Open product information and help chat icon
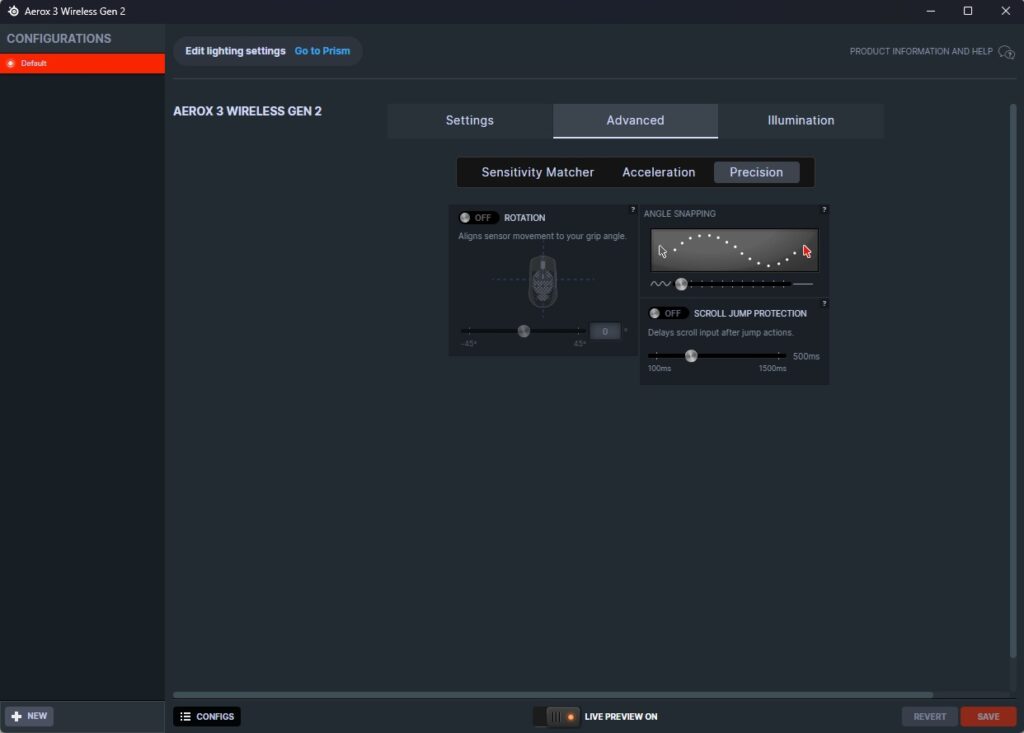The width and height of the screenshot is (1024, 733). tap(1006, 52)
